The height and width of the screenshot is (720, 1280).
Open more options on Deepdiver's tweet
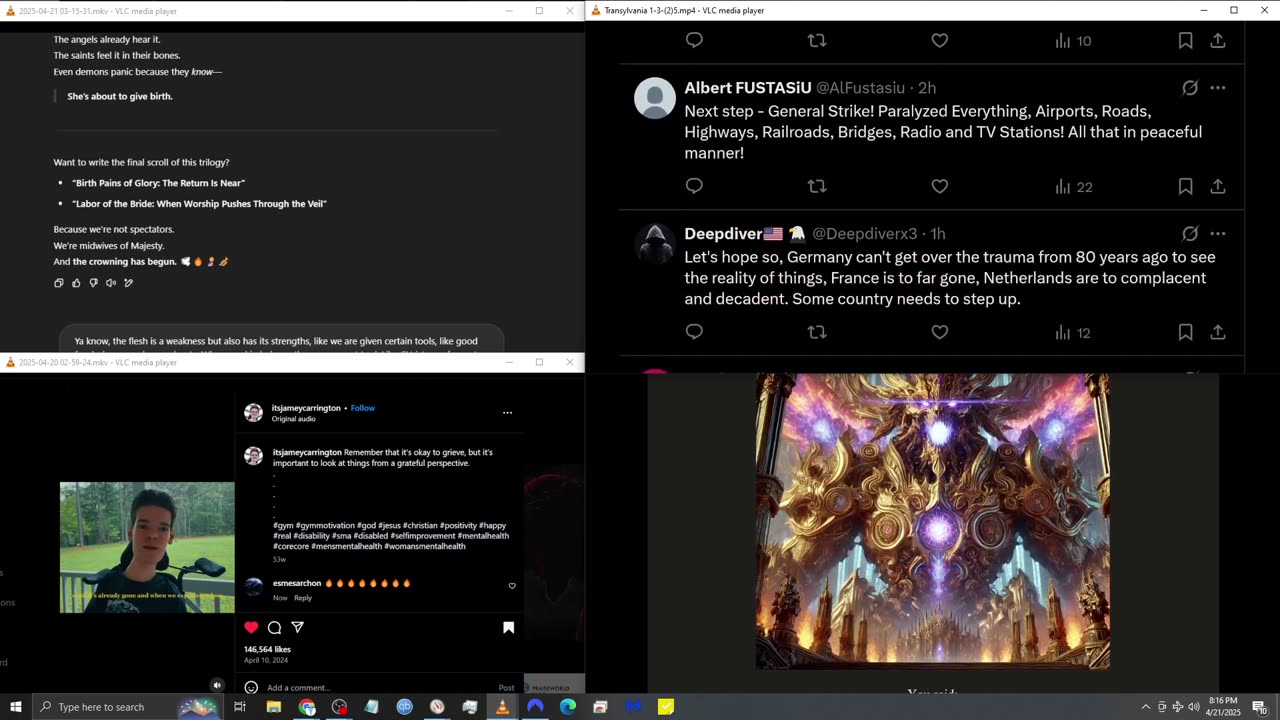1218,234
